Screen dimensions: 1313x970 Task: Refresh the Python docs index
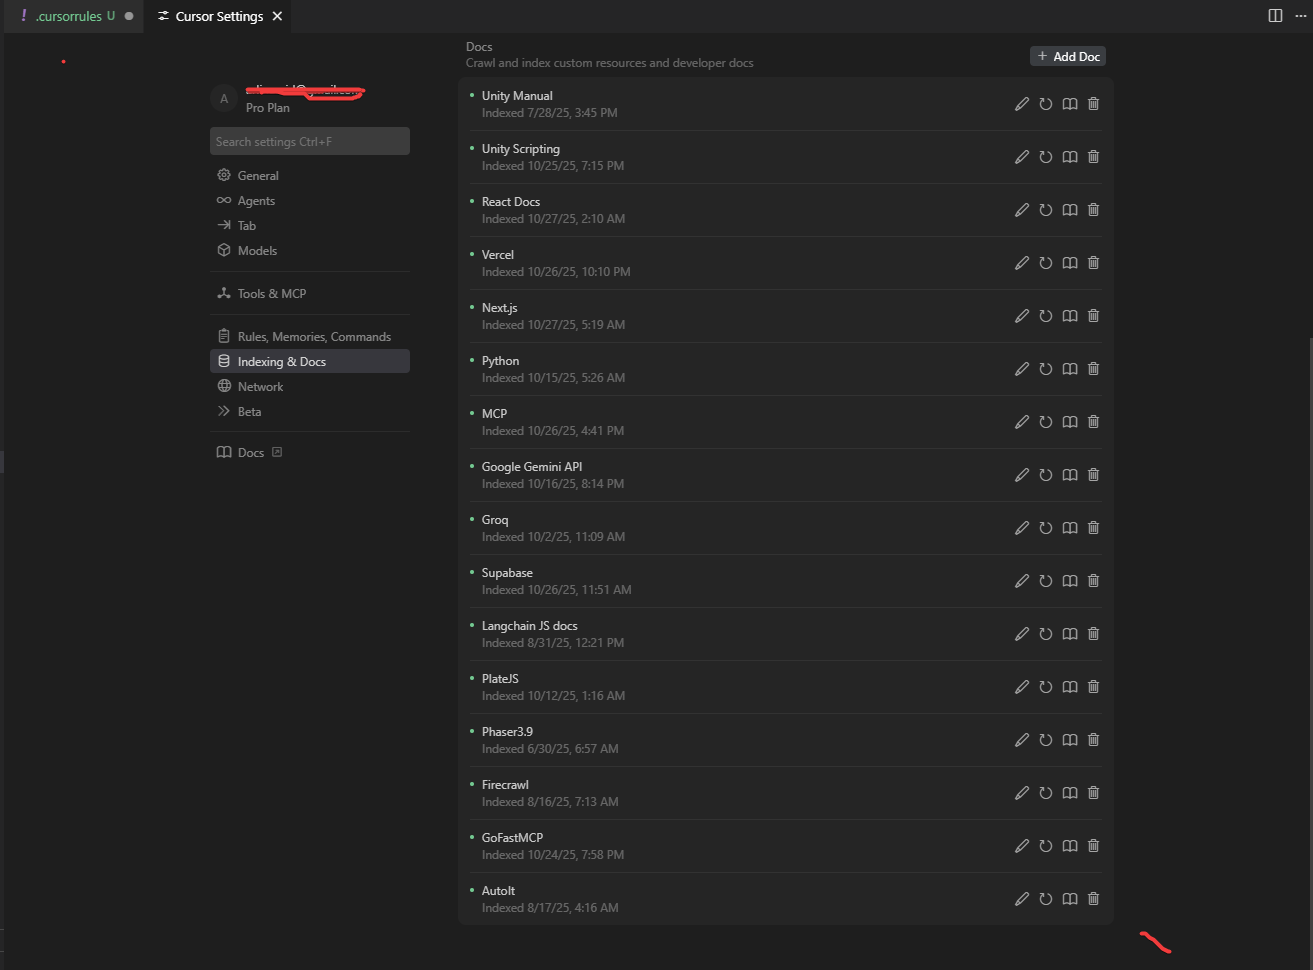[x=1045, y=369]
